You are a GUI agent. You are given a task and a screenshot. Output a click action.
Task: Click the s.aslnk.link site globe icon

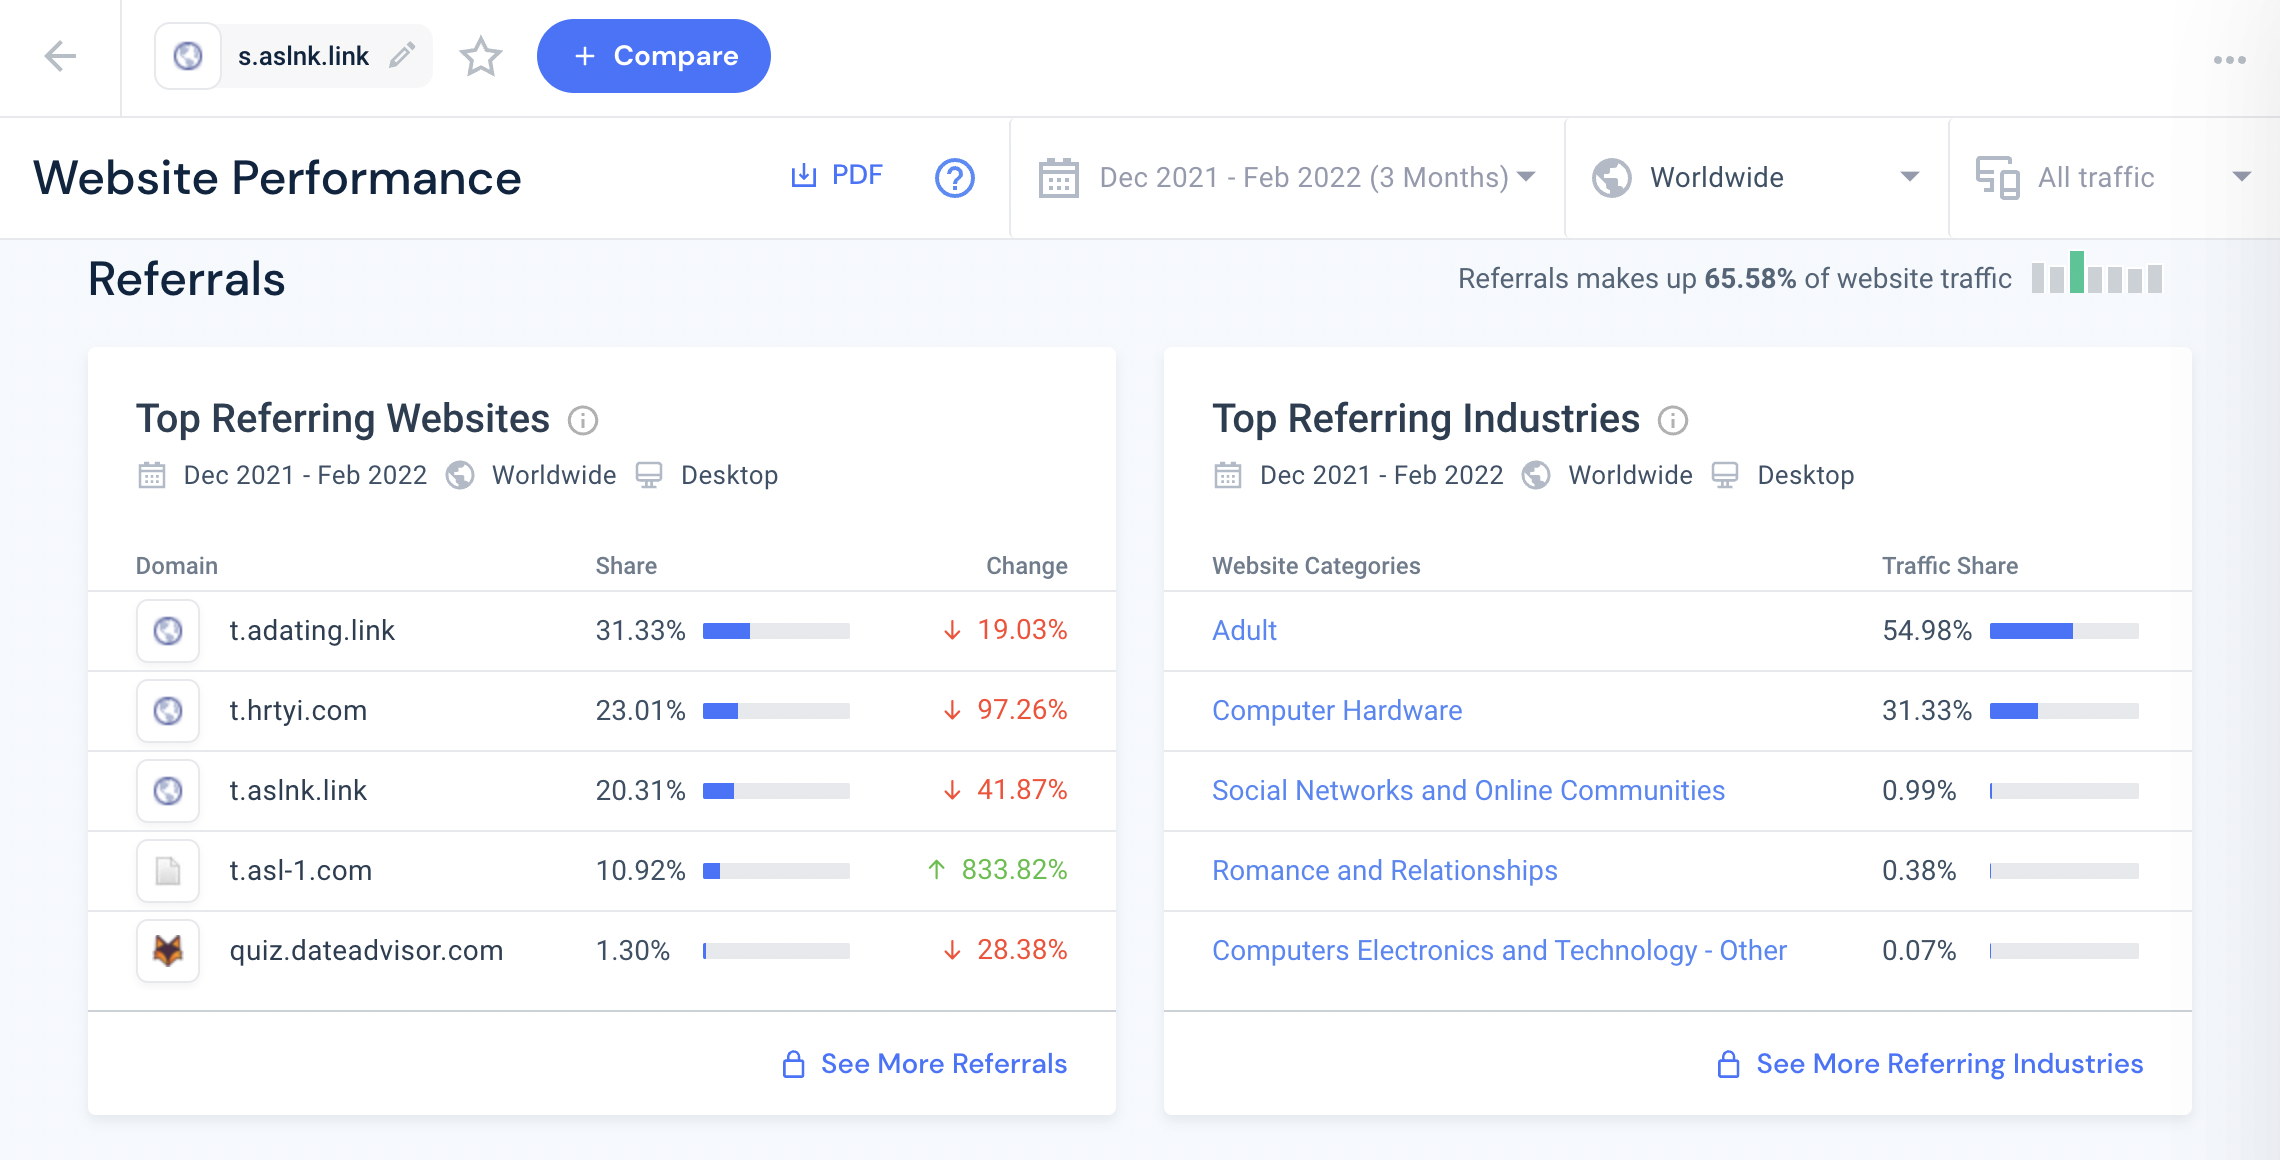click(188, 56)
